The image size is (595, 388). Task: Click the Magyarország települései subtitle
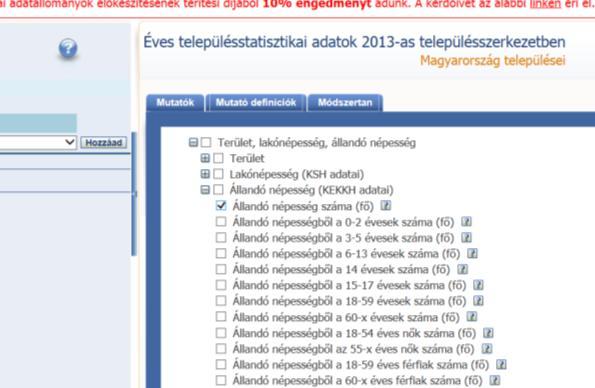tap(493, 61)
